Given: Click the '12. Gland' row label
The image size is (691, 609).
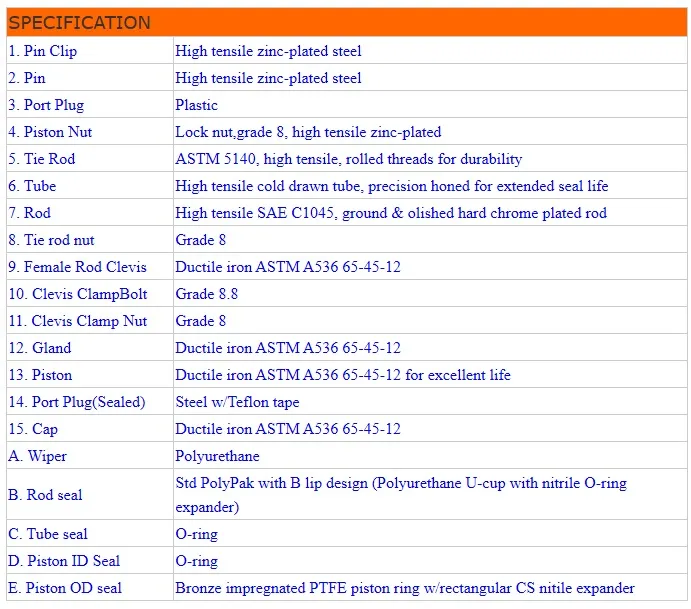Looking at the screenshot, I should (40, 348).
